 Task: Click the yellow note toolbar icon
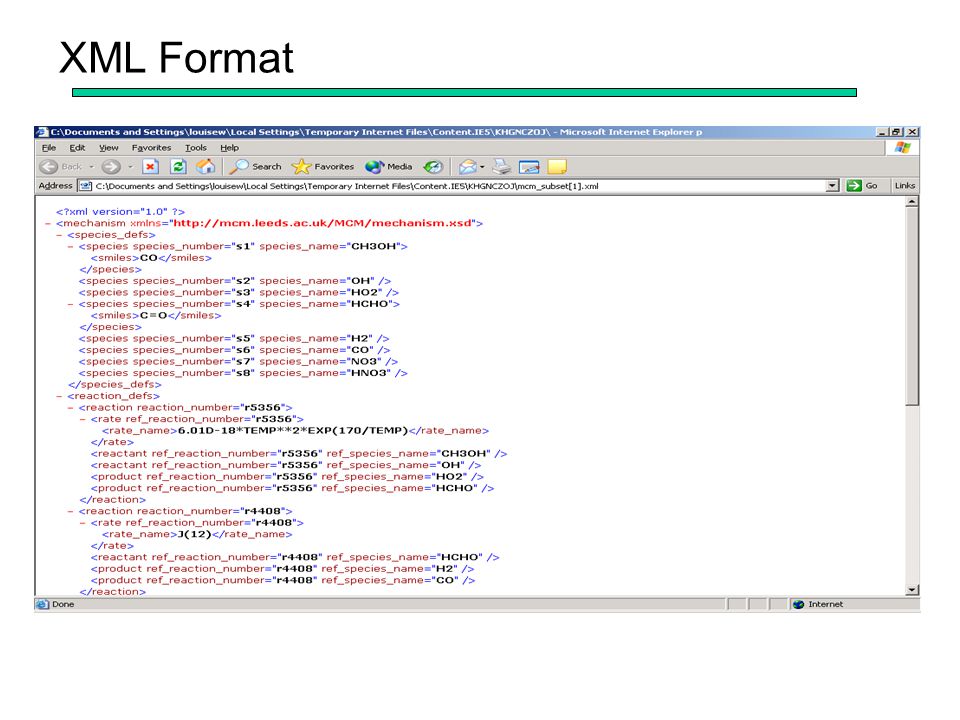pos(557,167)
